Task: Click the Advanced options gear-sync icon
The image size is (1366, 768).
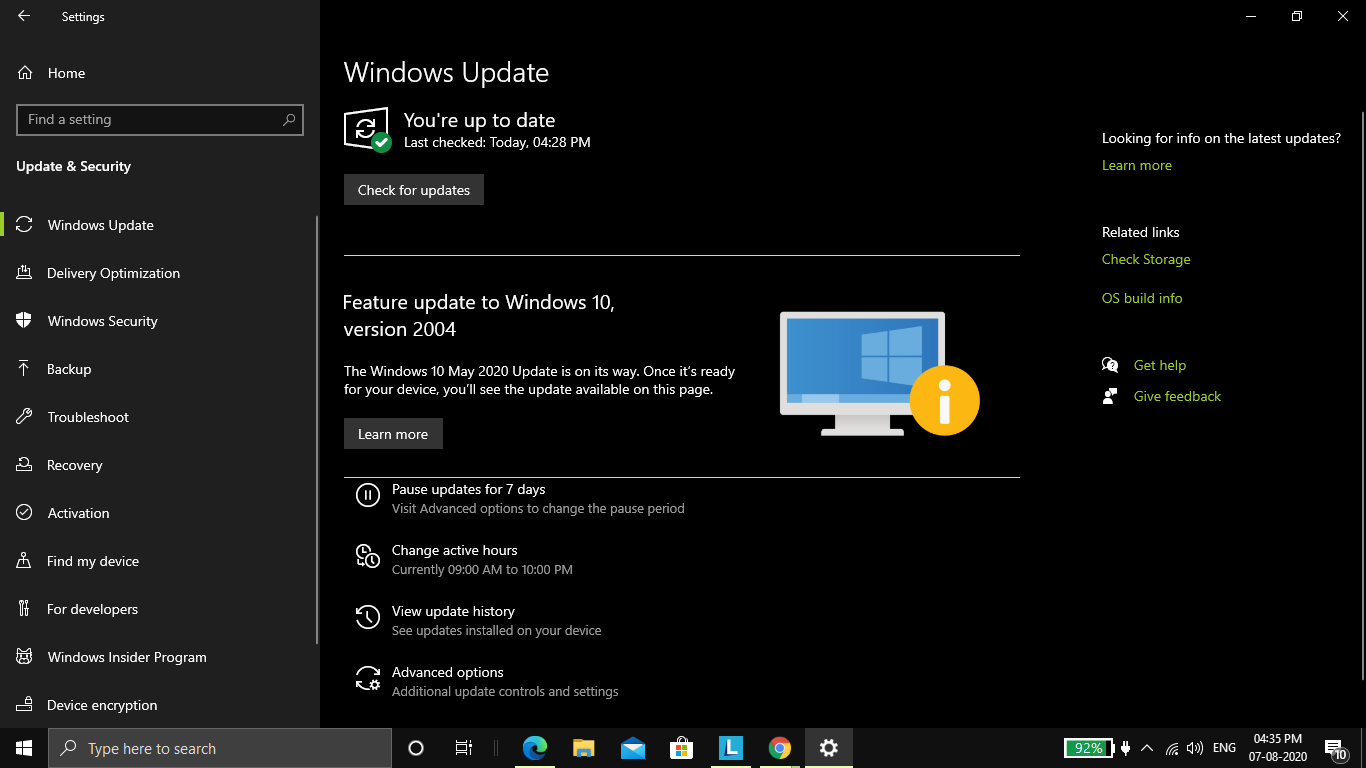Action: pos(368,678)
